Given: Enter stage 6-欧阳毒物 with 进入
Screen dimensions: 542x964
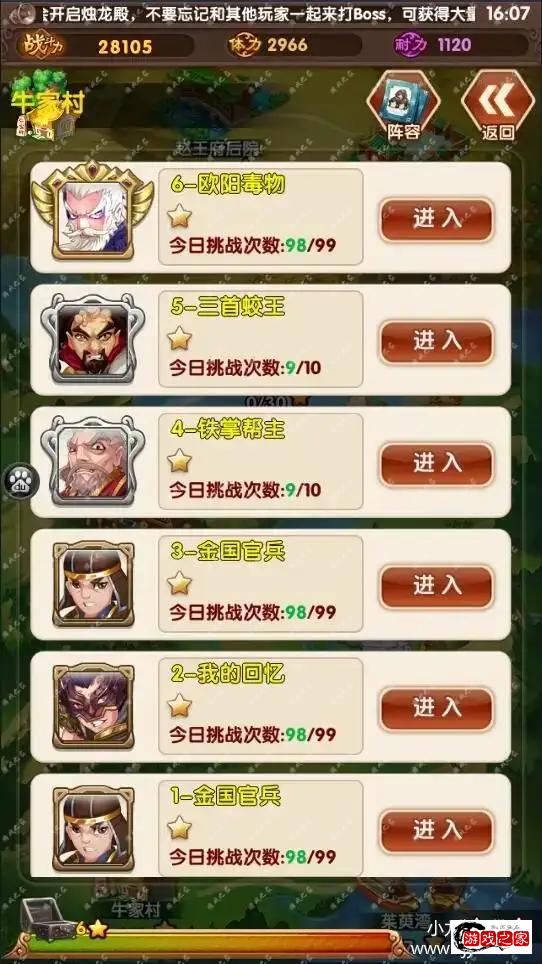Looking at the screenshot, I should click(x=436, y=219).
